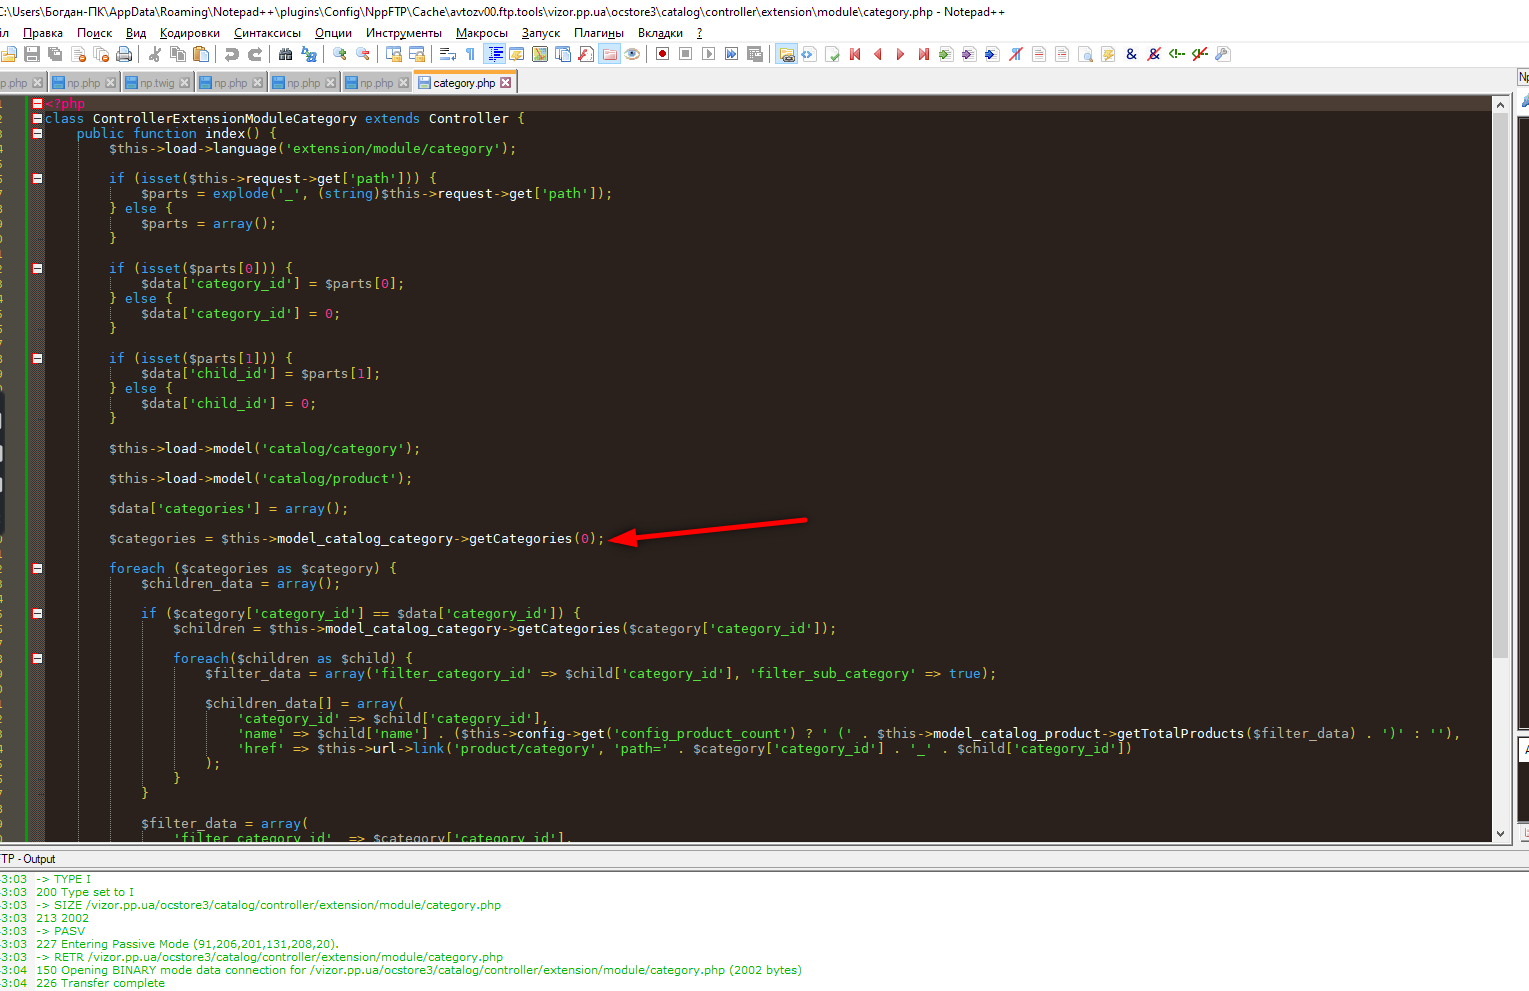Click the editor vertical scrollbar down arrow
This screenshot has height=991, width=1529.
(1500, 834)
